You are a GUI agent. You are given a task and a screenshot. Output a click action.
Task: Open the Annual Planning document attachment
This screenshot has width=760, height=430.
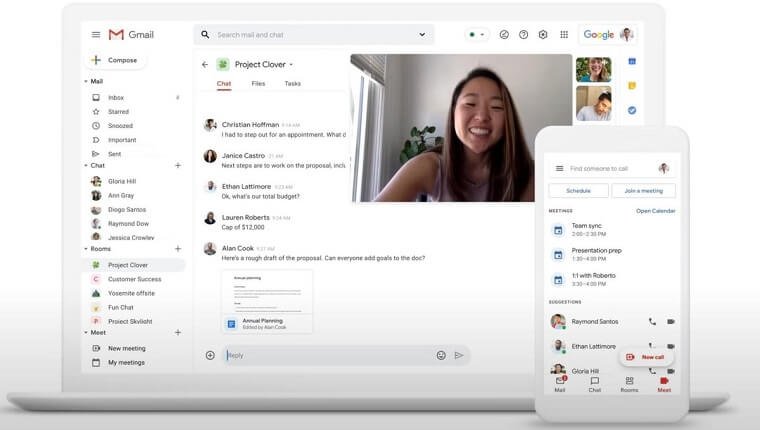click(267, 301)
